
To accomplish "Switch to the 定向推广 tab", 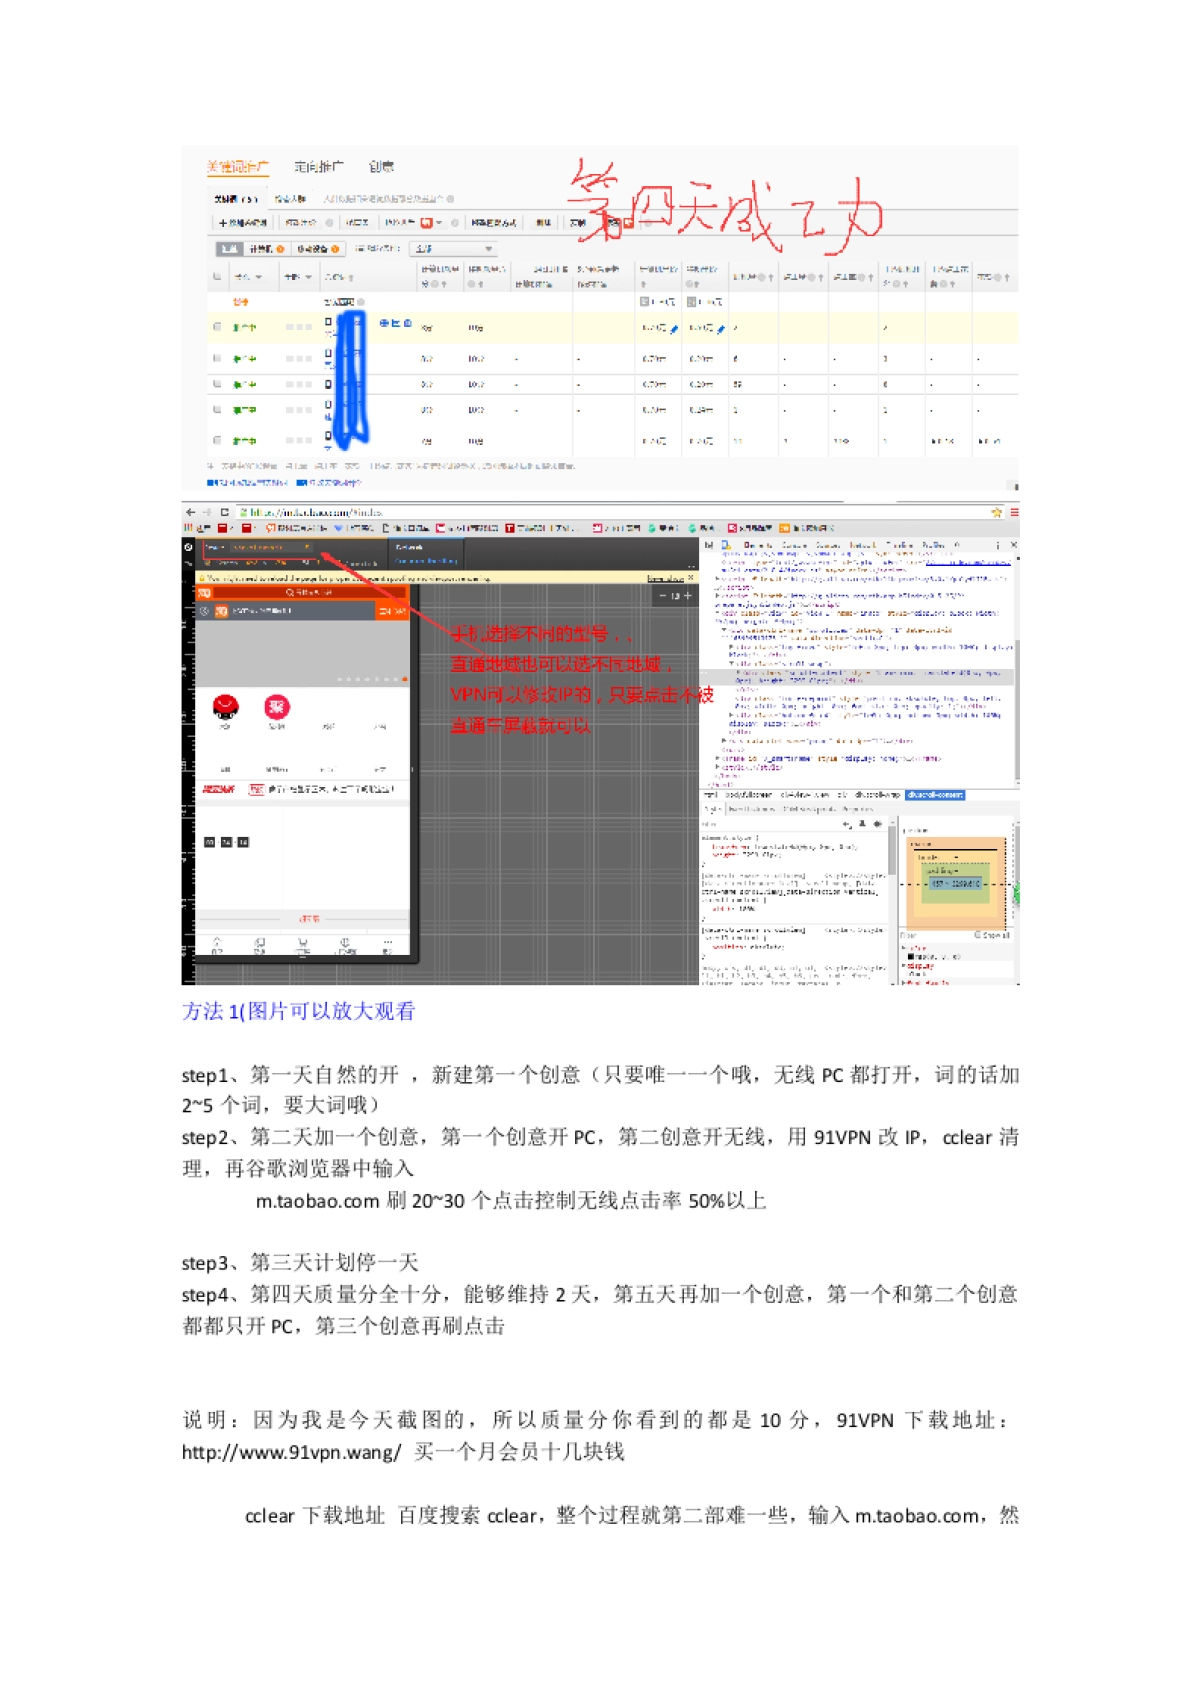I will (x=318, y=167).
